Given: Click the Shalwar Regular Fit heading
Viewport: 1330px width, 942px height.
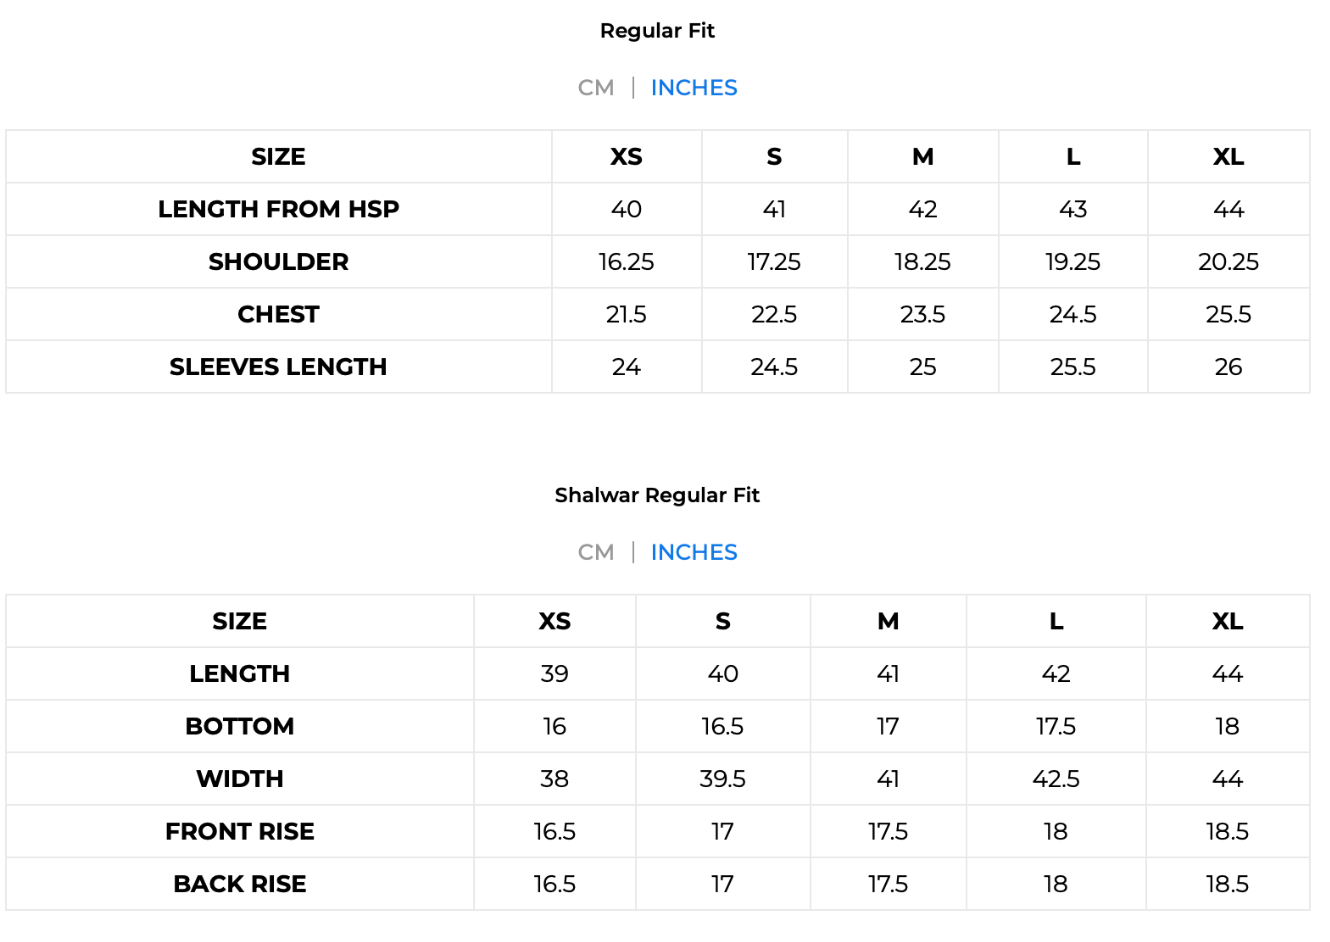Looking at the screenshot, I should (657, 495).
